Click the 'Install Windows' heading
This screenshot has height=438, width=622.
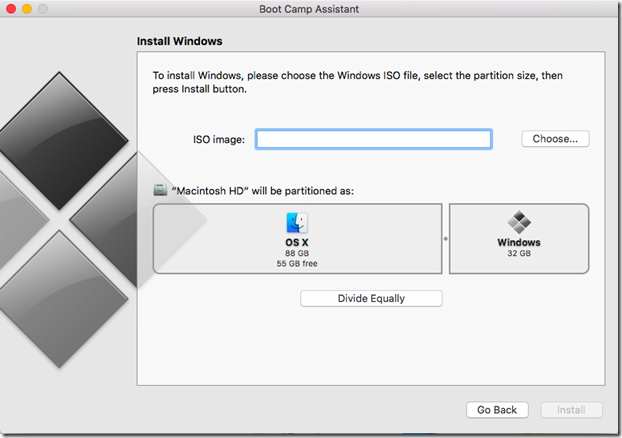pos(179,41)
